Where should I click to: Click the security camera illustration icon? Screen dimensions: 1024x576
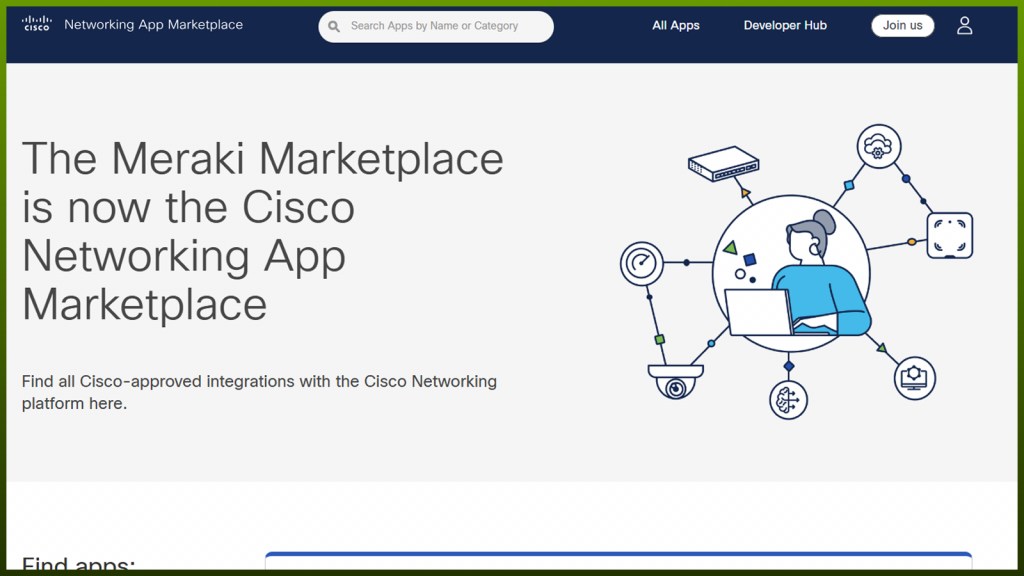675,382
